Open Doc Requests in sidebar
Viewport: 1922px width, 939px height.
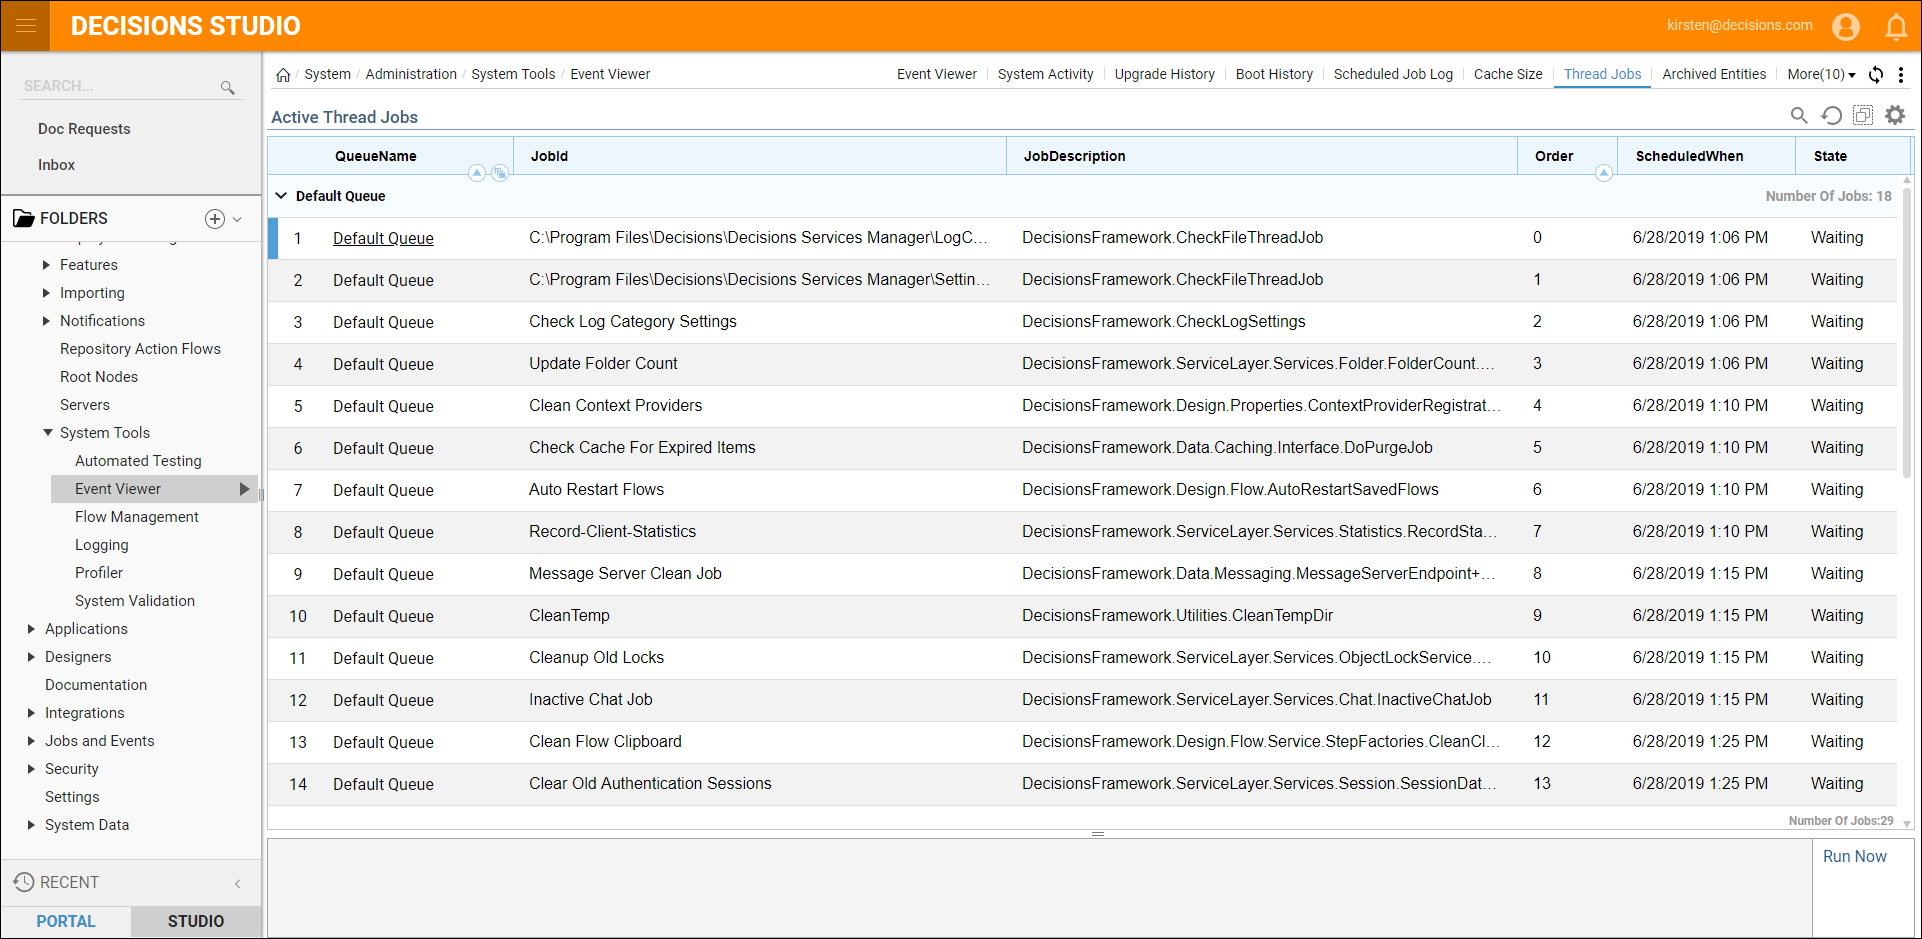(x=84, y=129)
